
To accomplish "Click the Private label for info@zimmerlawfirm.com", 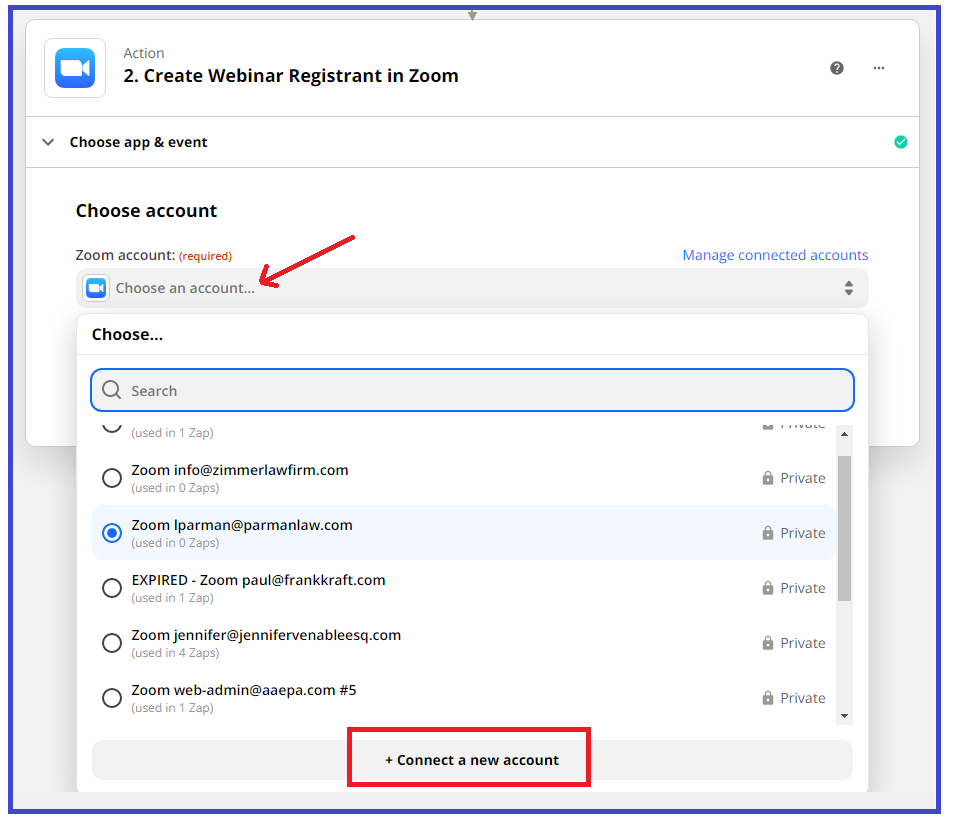I will pos(803,478).
